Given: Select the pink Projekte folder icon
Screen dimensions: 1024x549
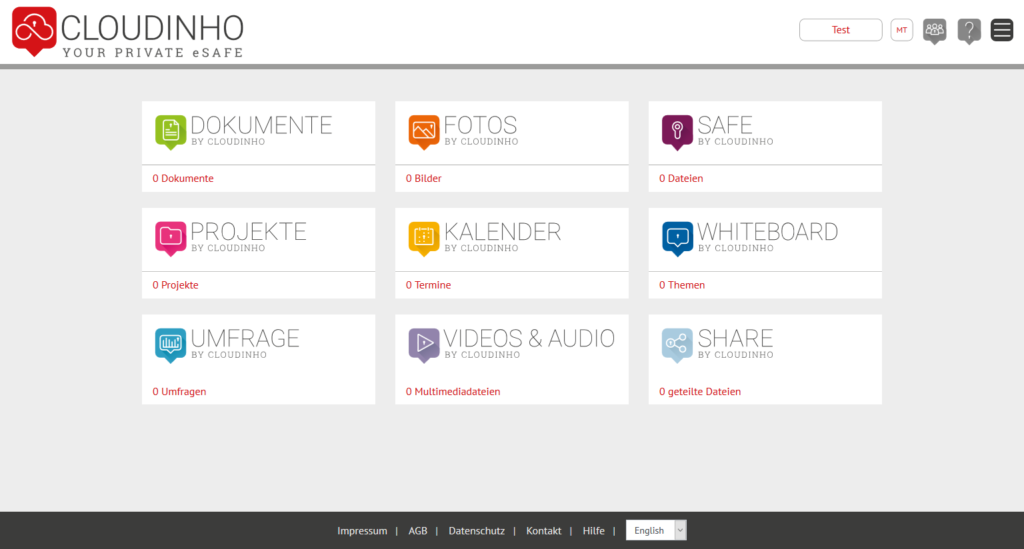Looking at the screenshot, I should point(171,237).
